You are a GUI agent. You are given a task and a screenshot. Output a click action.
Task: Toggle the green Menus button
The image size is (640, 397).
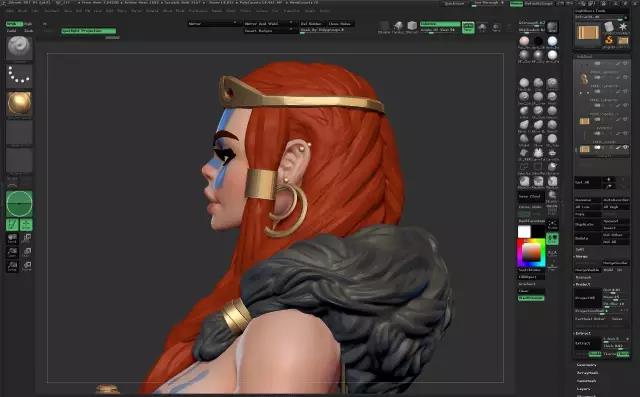516,4
